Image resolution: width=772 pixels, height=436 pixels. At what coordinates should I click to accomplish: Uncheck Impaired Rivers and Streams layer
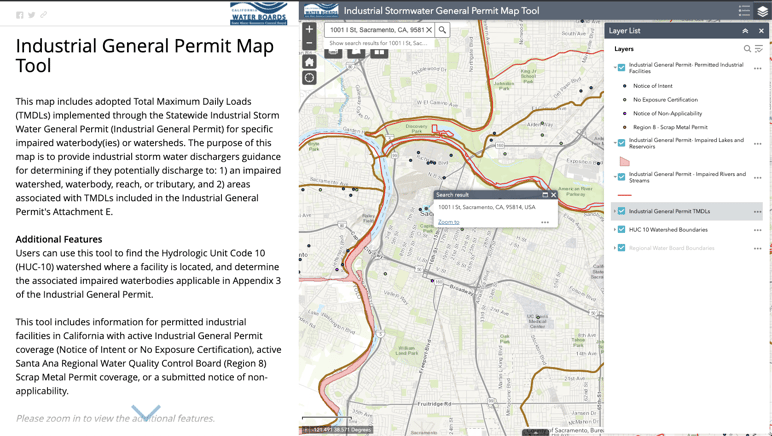[621, 177]
